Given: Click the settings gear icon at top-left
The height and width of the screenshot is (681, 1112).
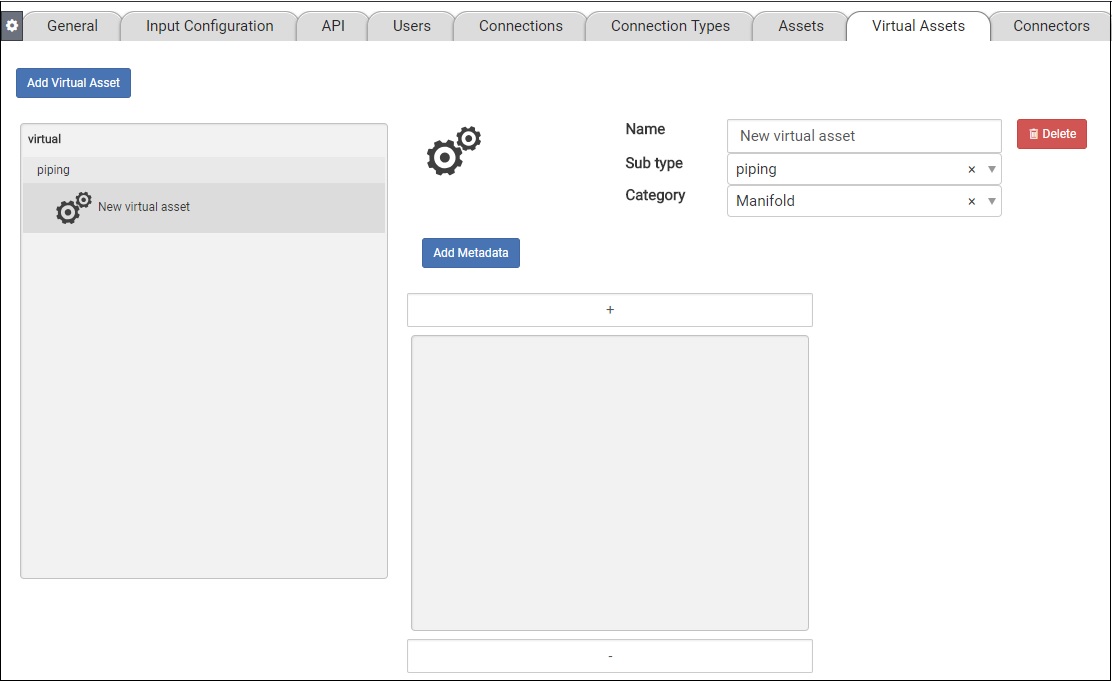Looking at the screenshot, I should click(12, 26).
